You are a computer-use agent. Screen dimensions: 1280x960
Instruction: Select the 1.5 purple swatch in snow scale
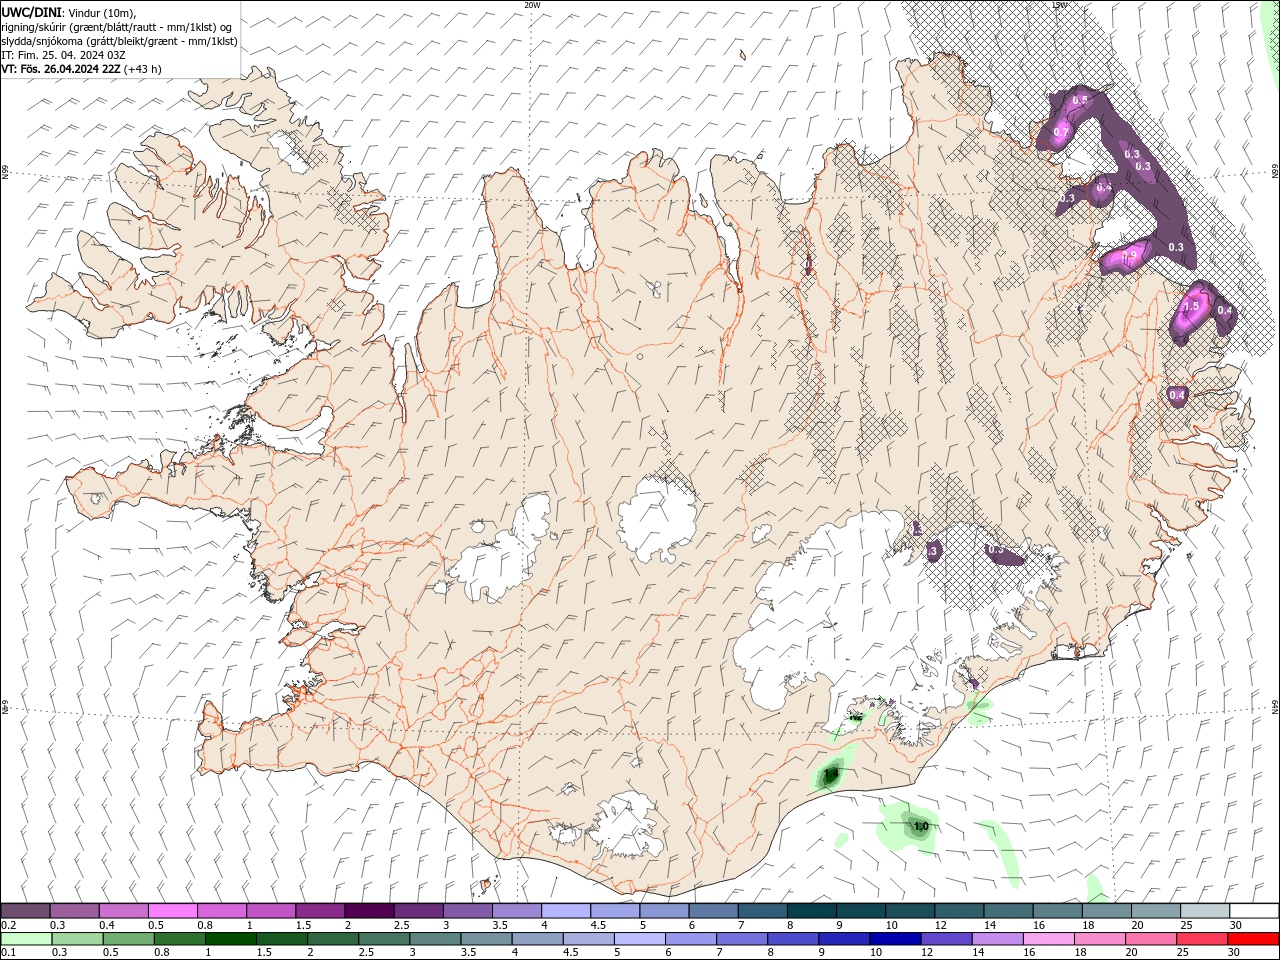tap(320, 911)
